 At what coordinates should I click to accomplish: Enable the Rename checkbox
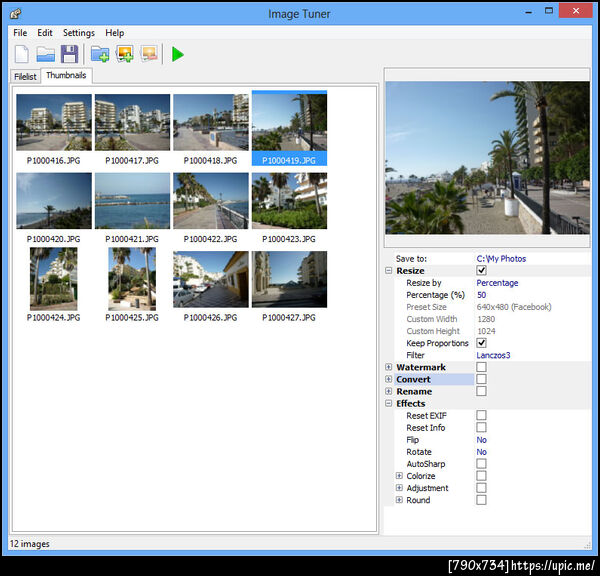[x=481, y=391]
